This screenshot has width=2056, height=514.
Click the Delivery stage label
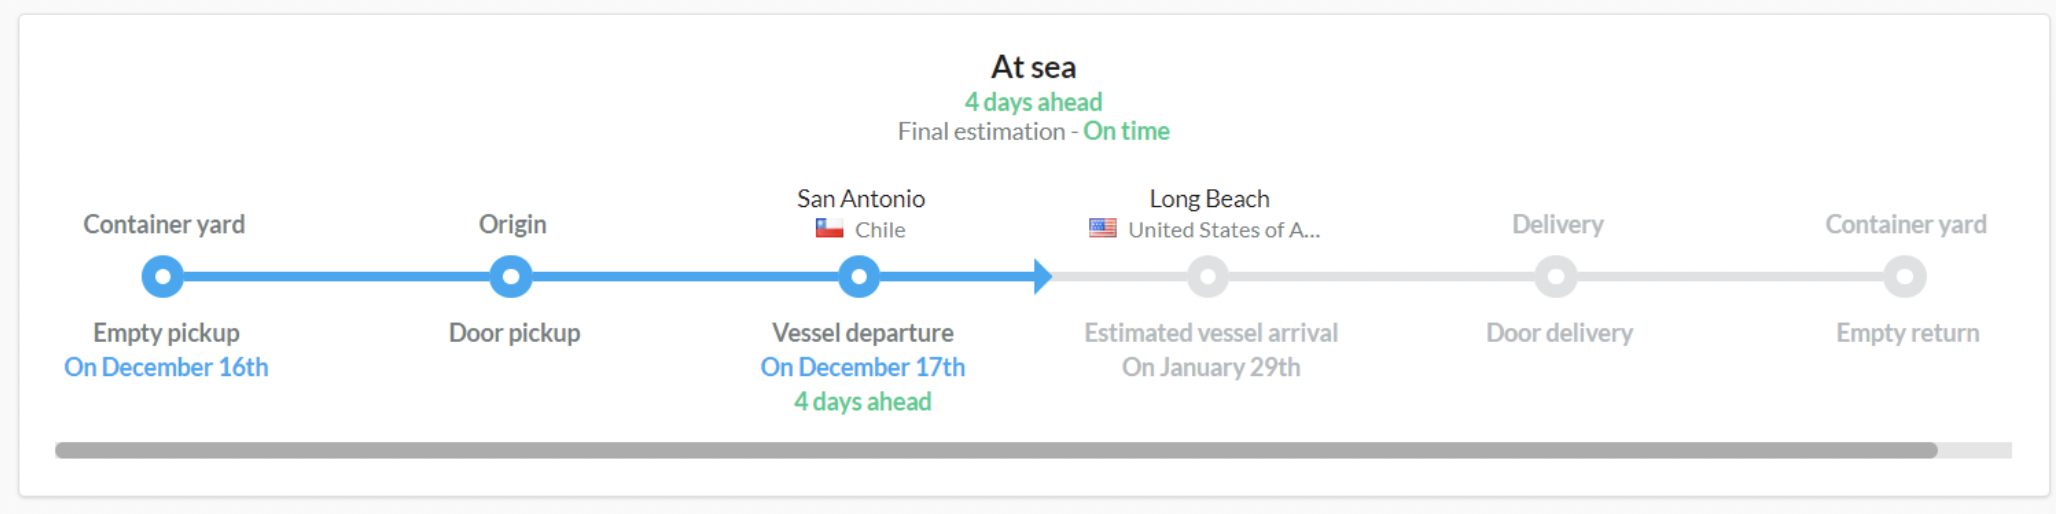[1558, 224]
